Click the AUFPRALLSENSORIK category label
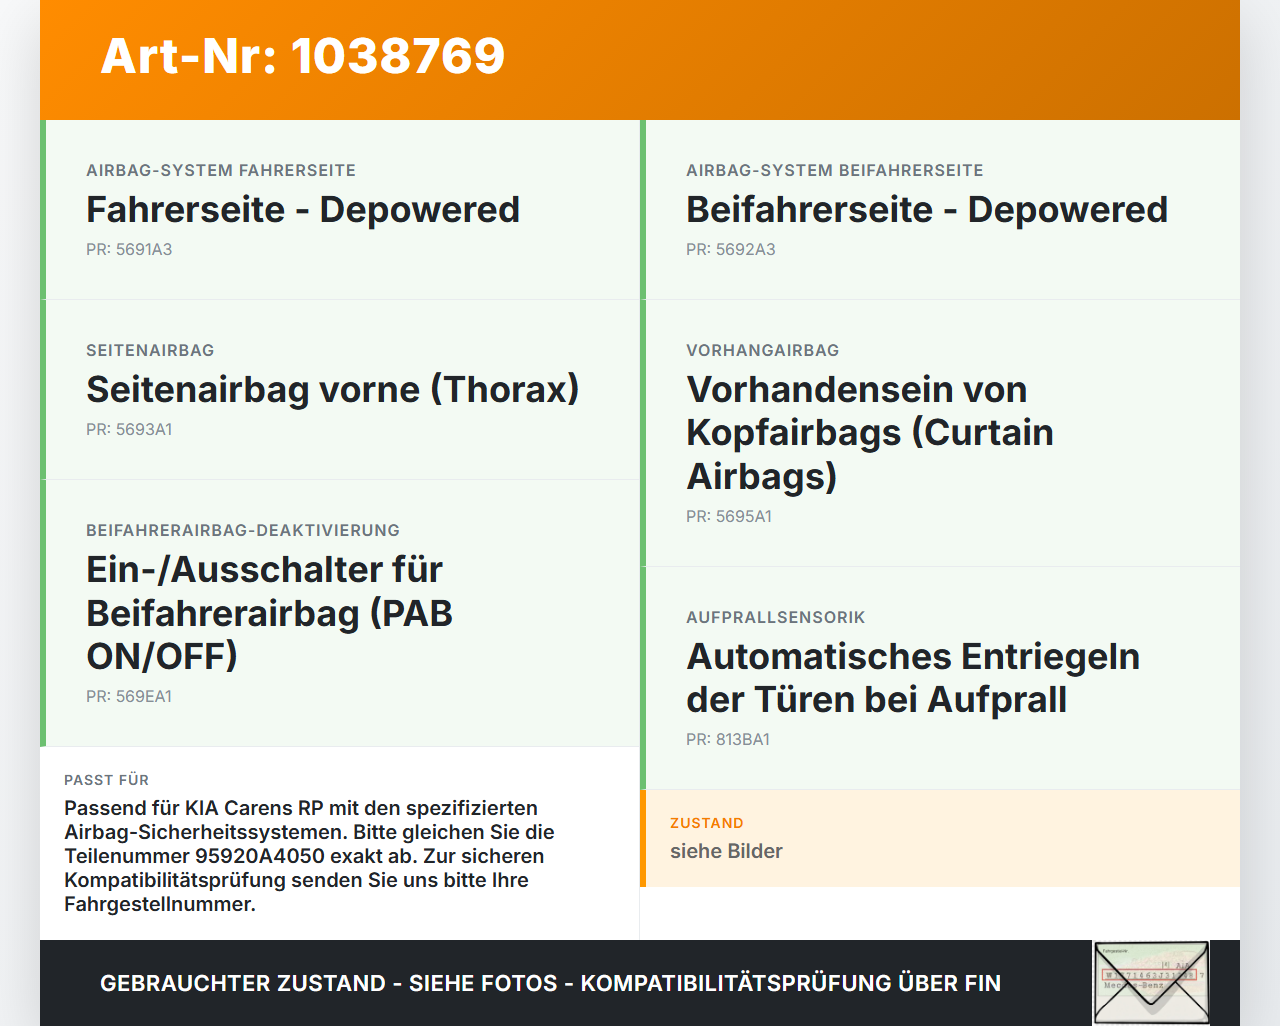 776,617
